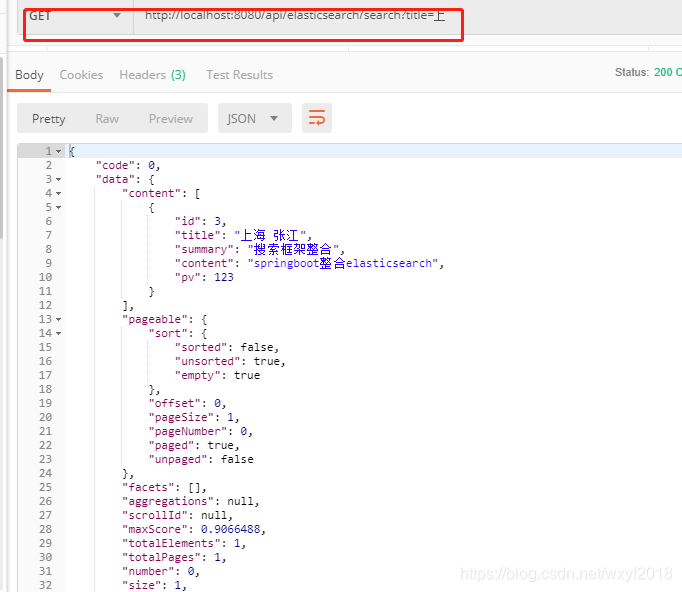Click the "empty": true line

pos(217,375)
